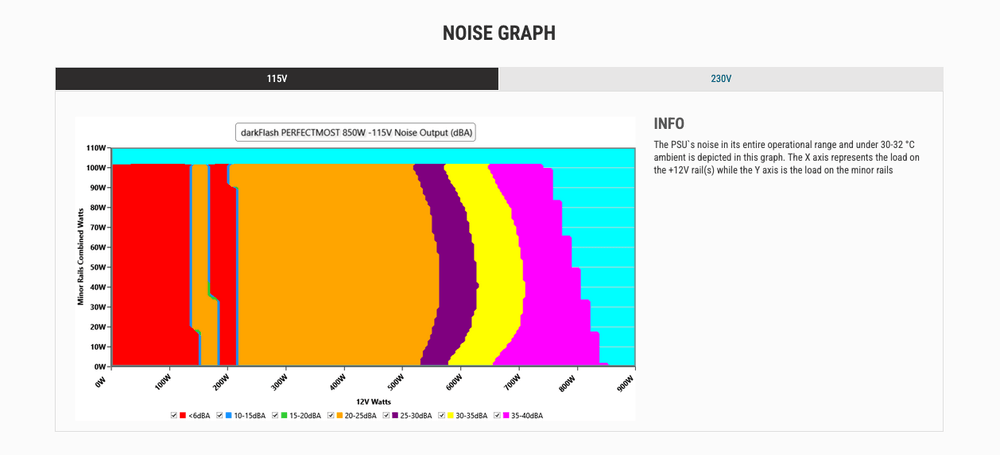
Task: Toggle the 10-15dBA legend checkbox
Action: point(220,414)
